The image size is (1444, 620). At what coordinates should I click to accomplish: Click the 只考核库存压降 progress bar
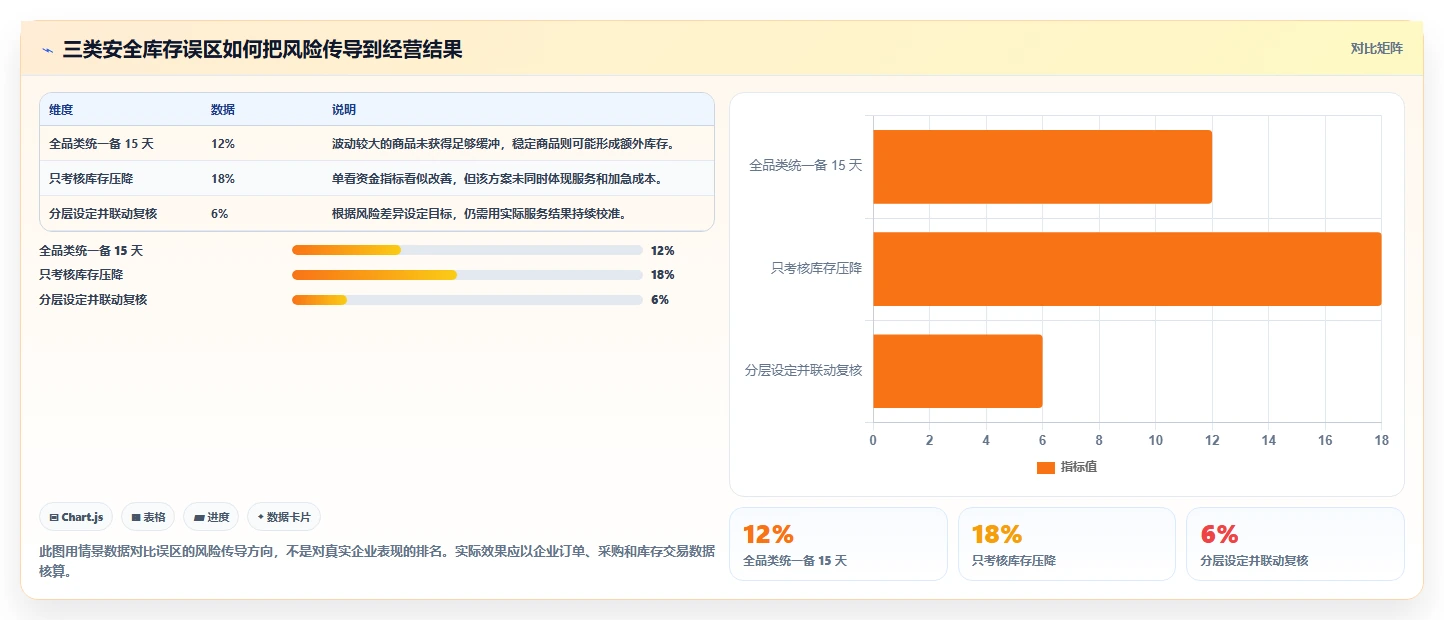click(x=467, y=274)
